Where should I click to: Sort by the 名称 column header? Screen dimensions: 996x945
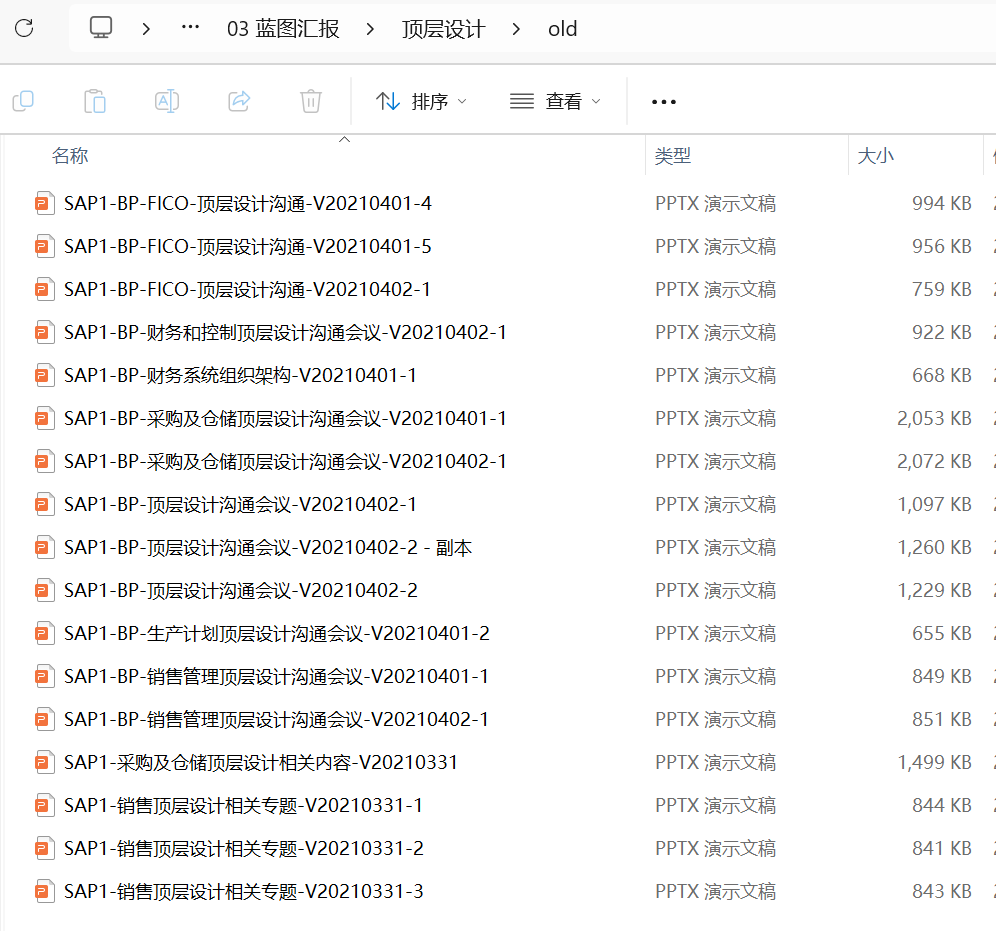pos(70,156)
